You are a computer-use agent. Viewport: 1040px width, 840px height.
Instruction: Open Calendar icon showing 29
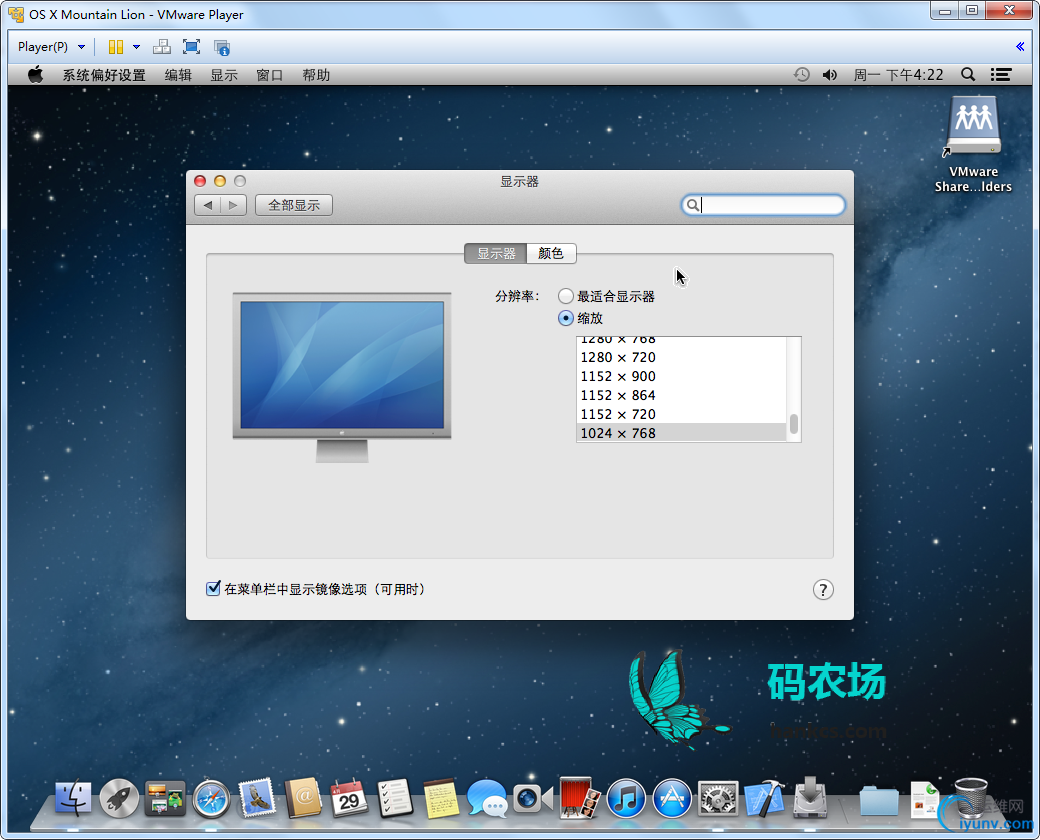pyautogui.click(x=349, y=798)
